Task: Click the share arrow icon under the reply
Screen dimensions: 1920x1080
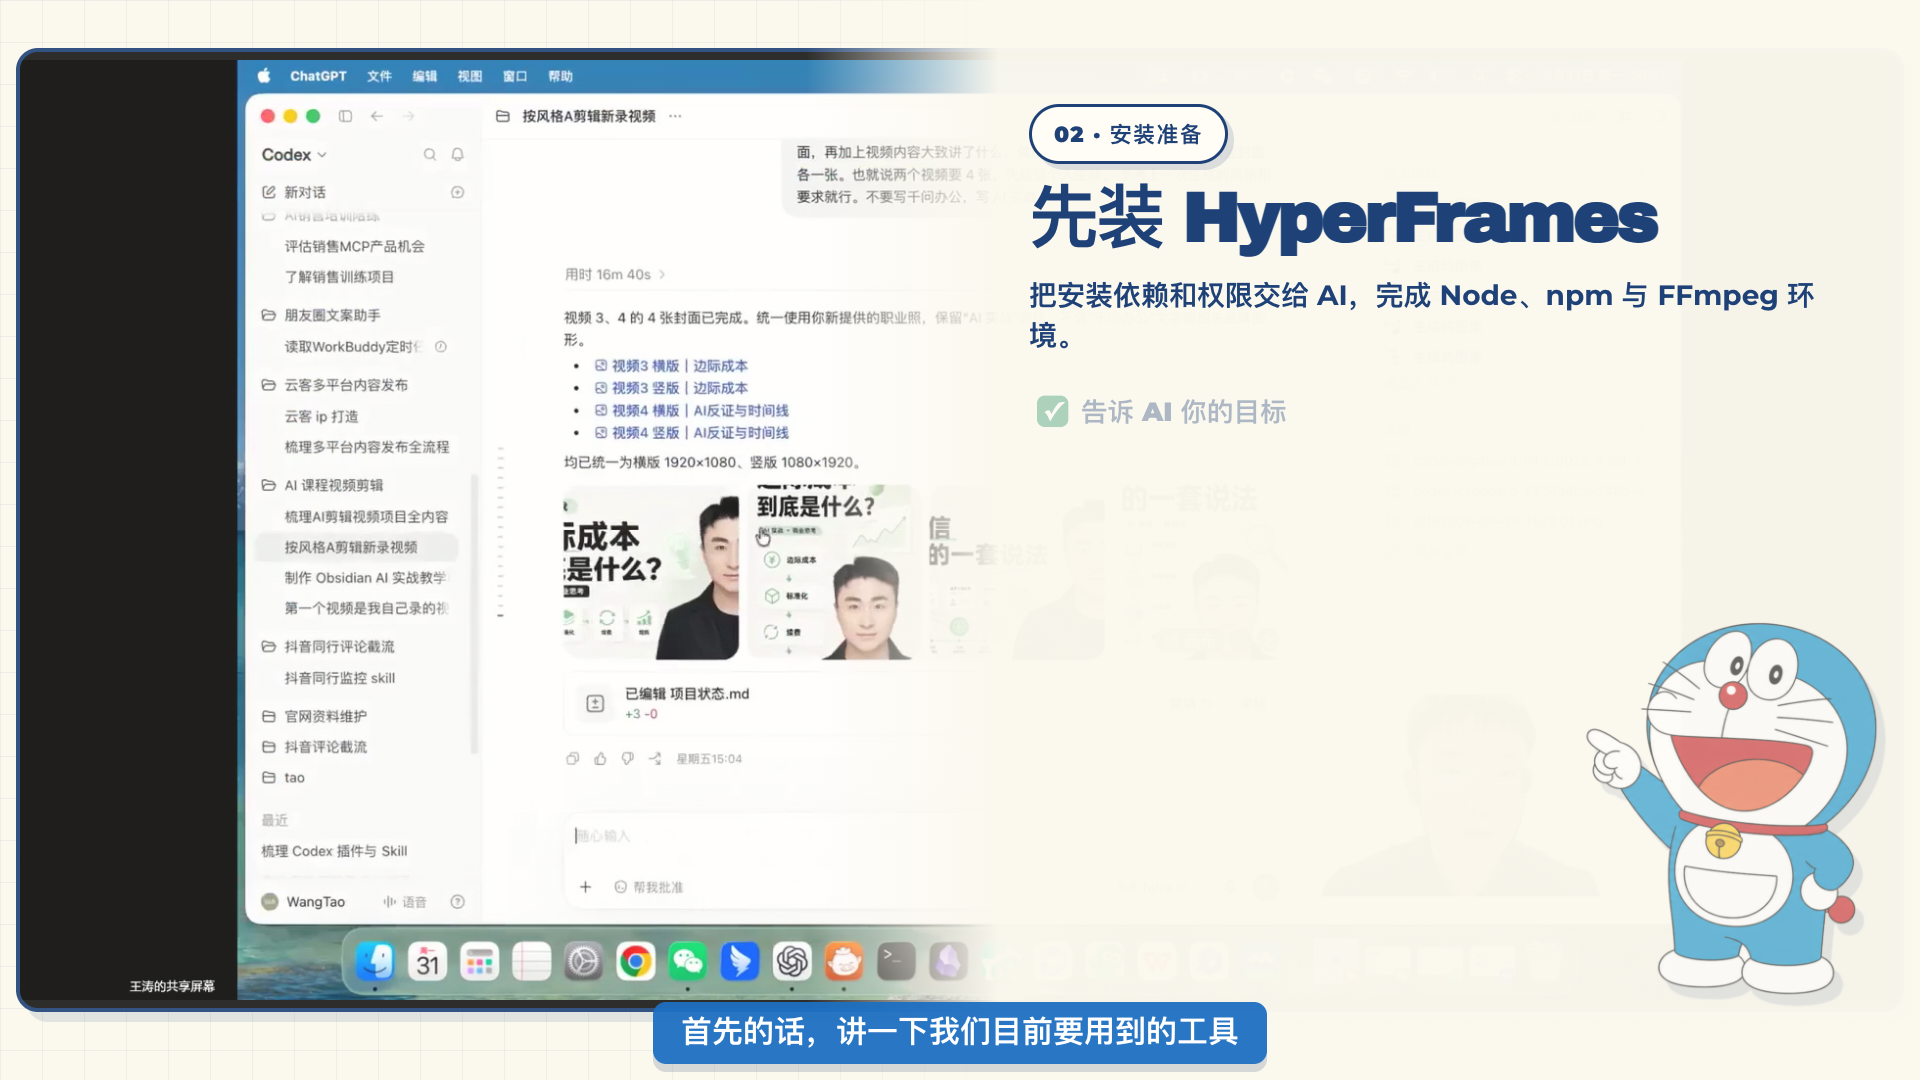Action: click(655, 758)
